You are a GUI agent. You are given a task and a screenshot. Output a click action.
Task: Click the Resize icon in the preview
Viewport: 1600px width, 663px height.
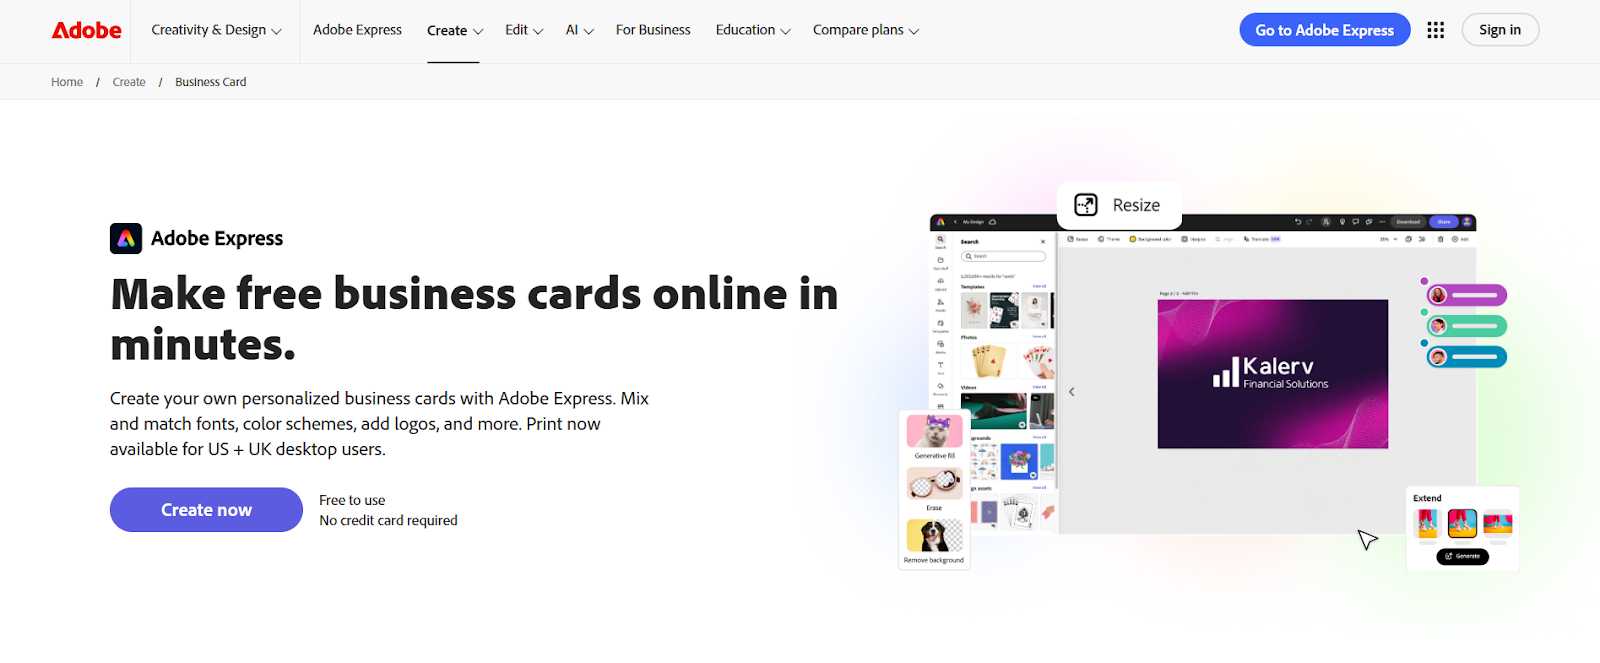point(1086,205)
